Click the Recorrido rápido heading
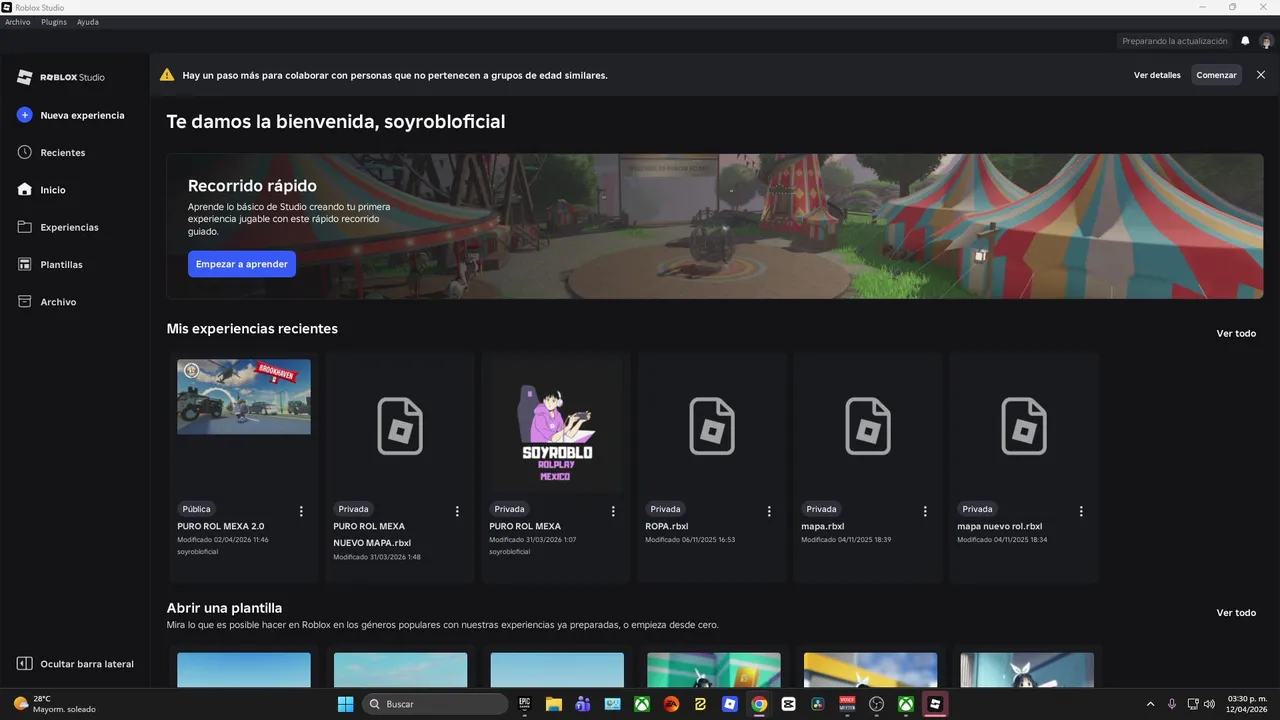The image size is (1280, 720). click(252, 186)
